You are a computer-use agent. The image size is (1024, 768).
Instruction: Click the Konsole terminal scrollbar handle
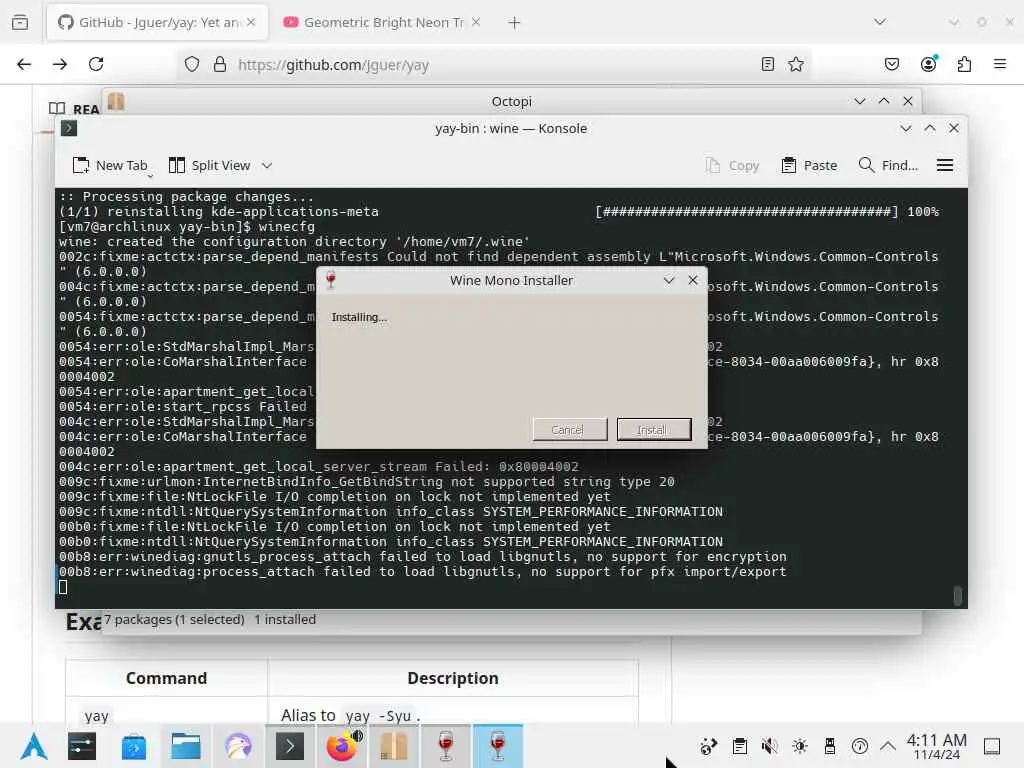tap(957, 595)
